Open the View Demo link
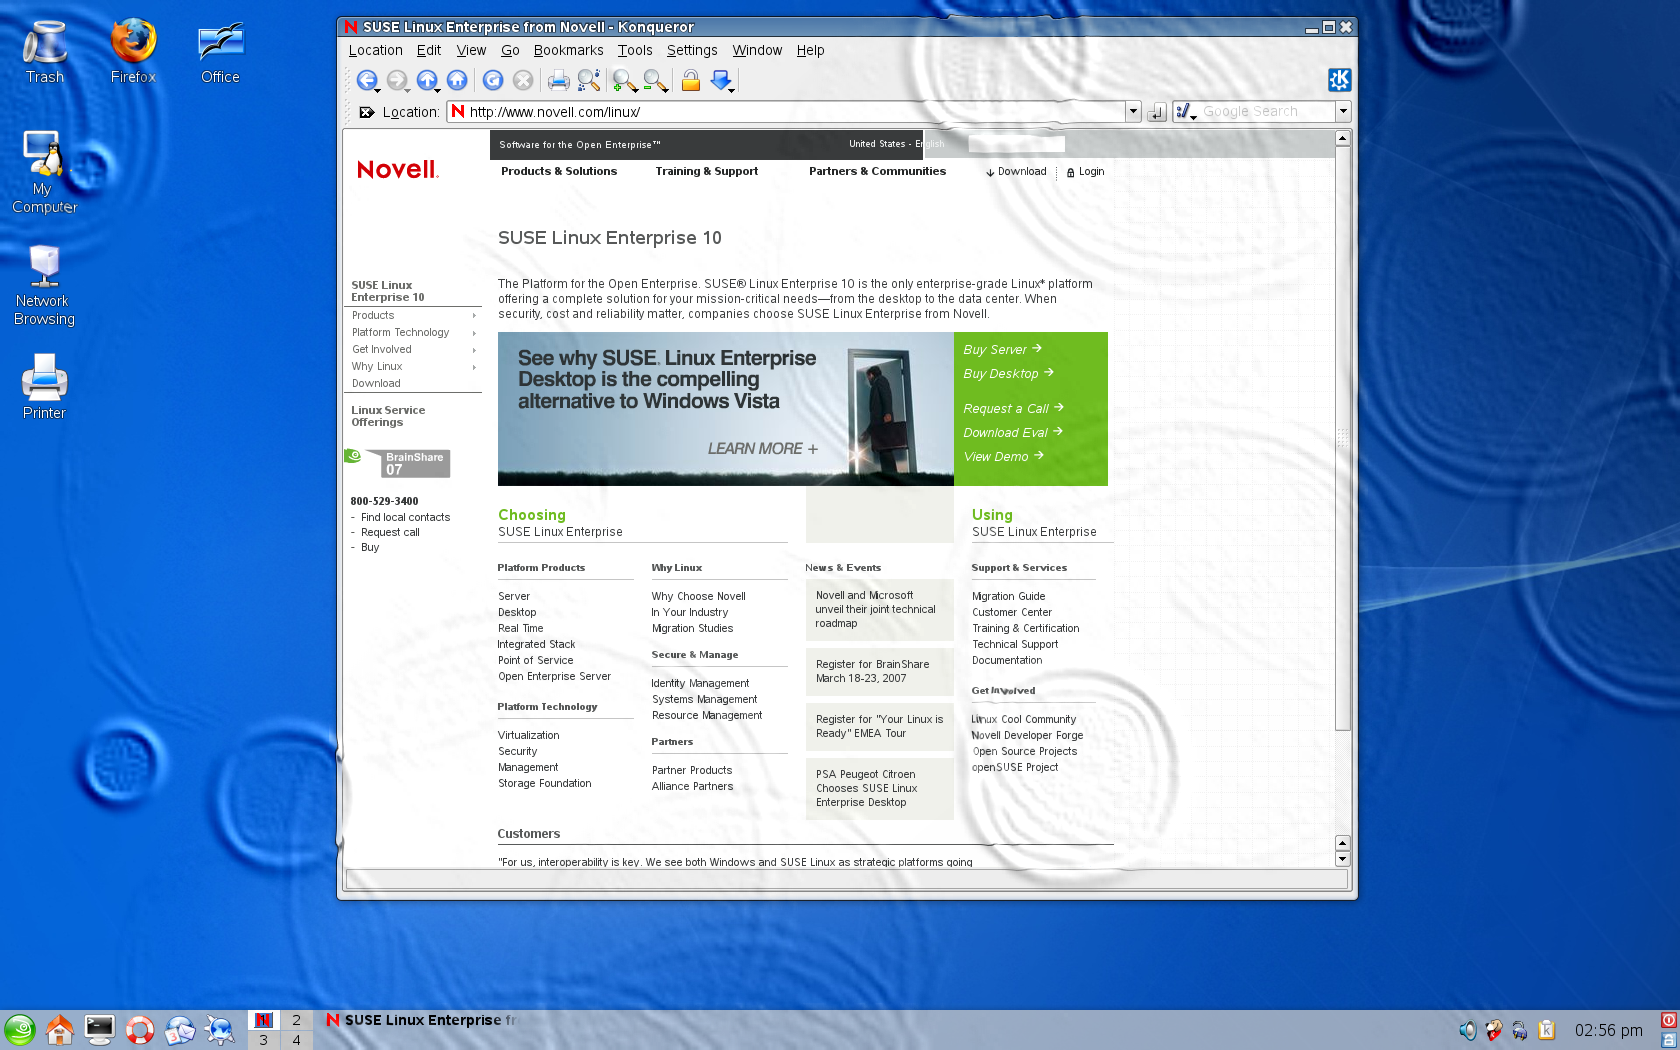 [1004, 456]
